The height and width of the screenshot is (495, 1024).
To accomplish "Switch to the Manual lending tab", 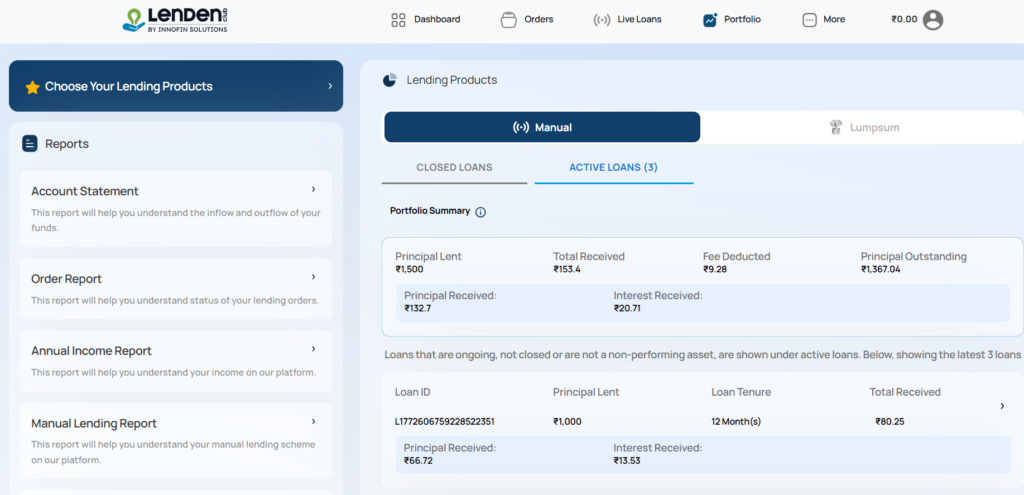I will [542, 127].
